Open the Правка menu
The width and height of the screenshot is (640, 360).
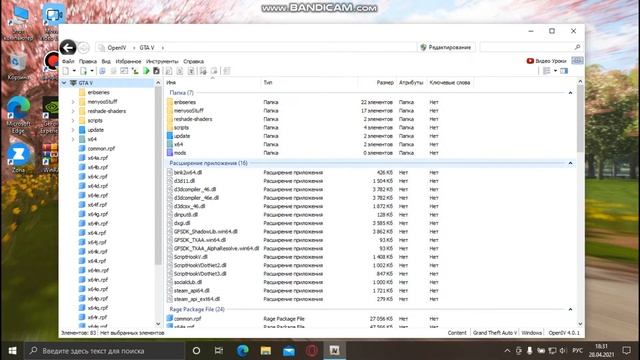coord(88,61)
